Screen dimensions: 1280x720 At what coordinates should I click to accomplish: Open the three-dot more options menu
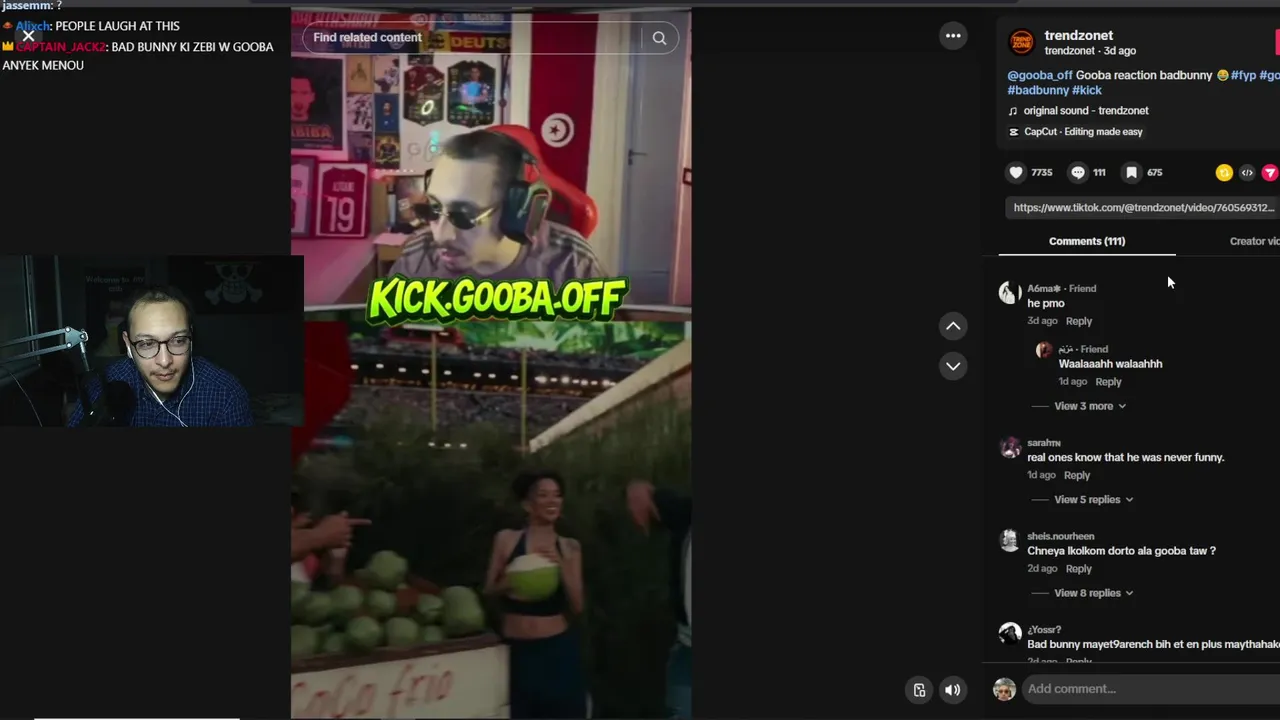953,36
